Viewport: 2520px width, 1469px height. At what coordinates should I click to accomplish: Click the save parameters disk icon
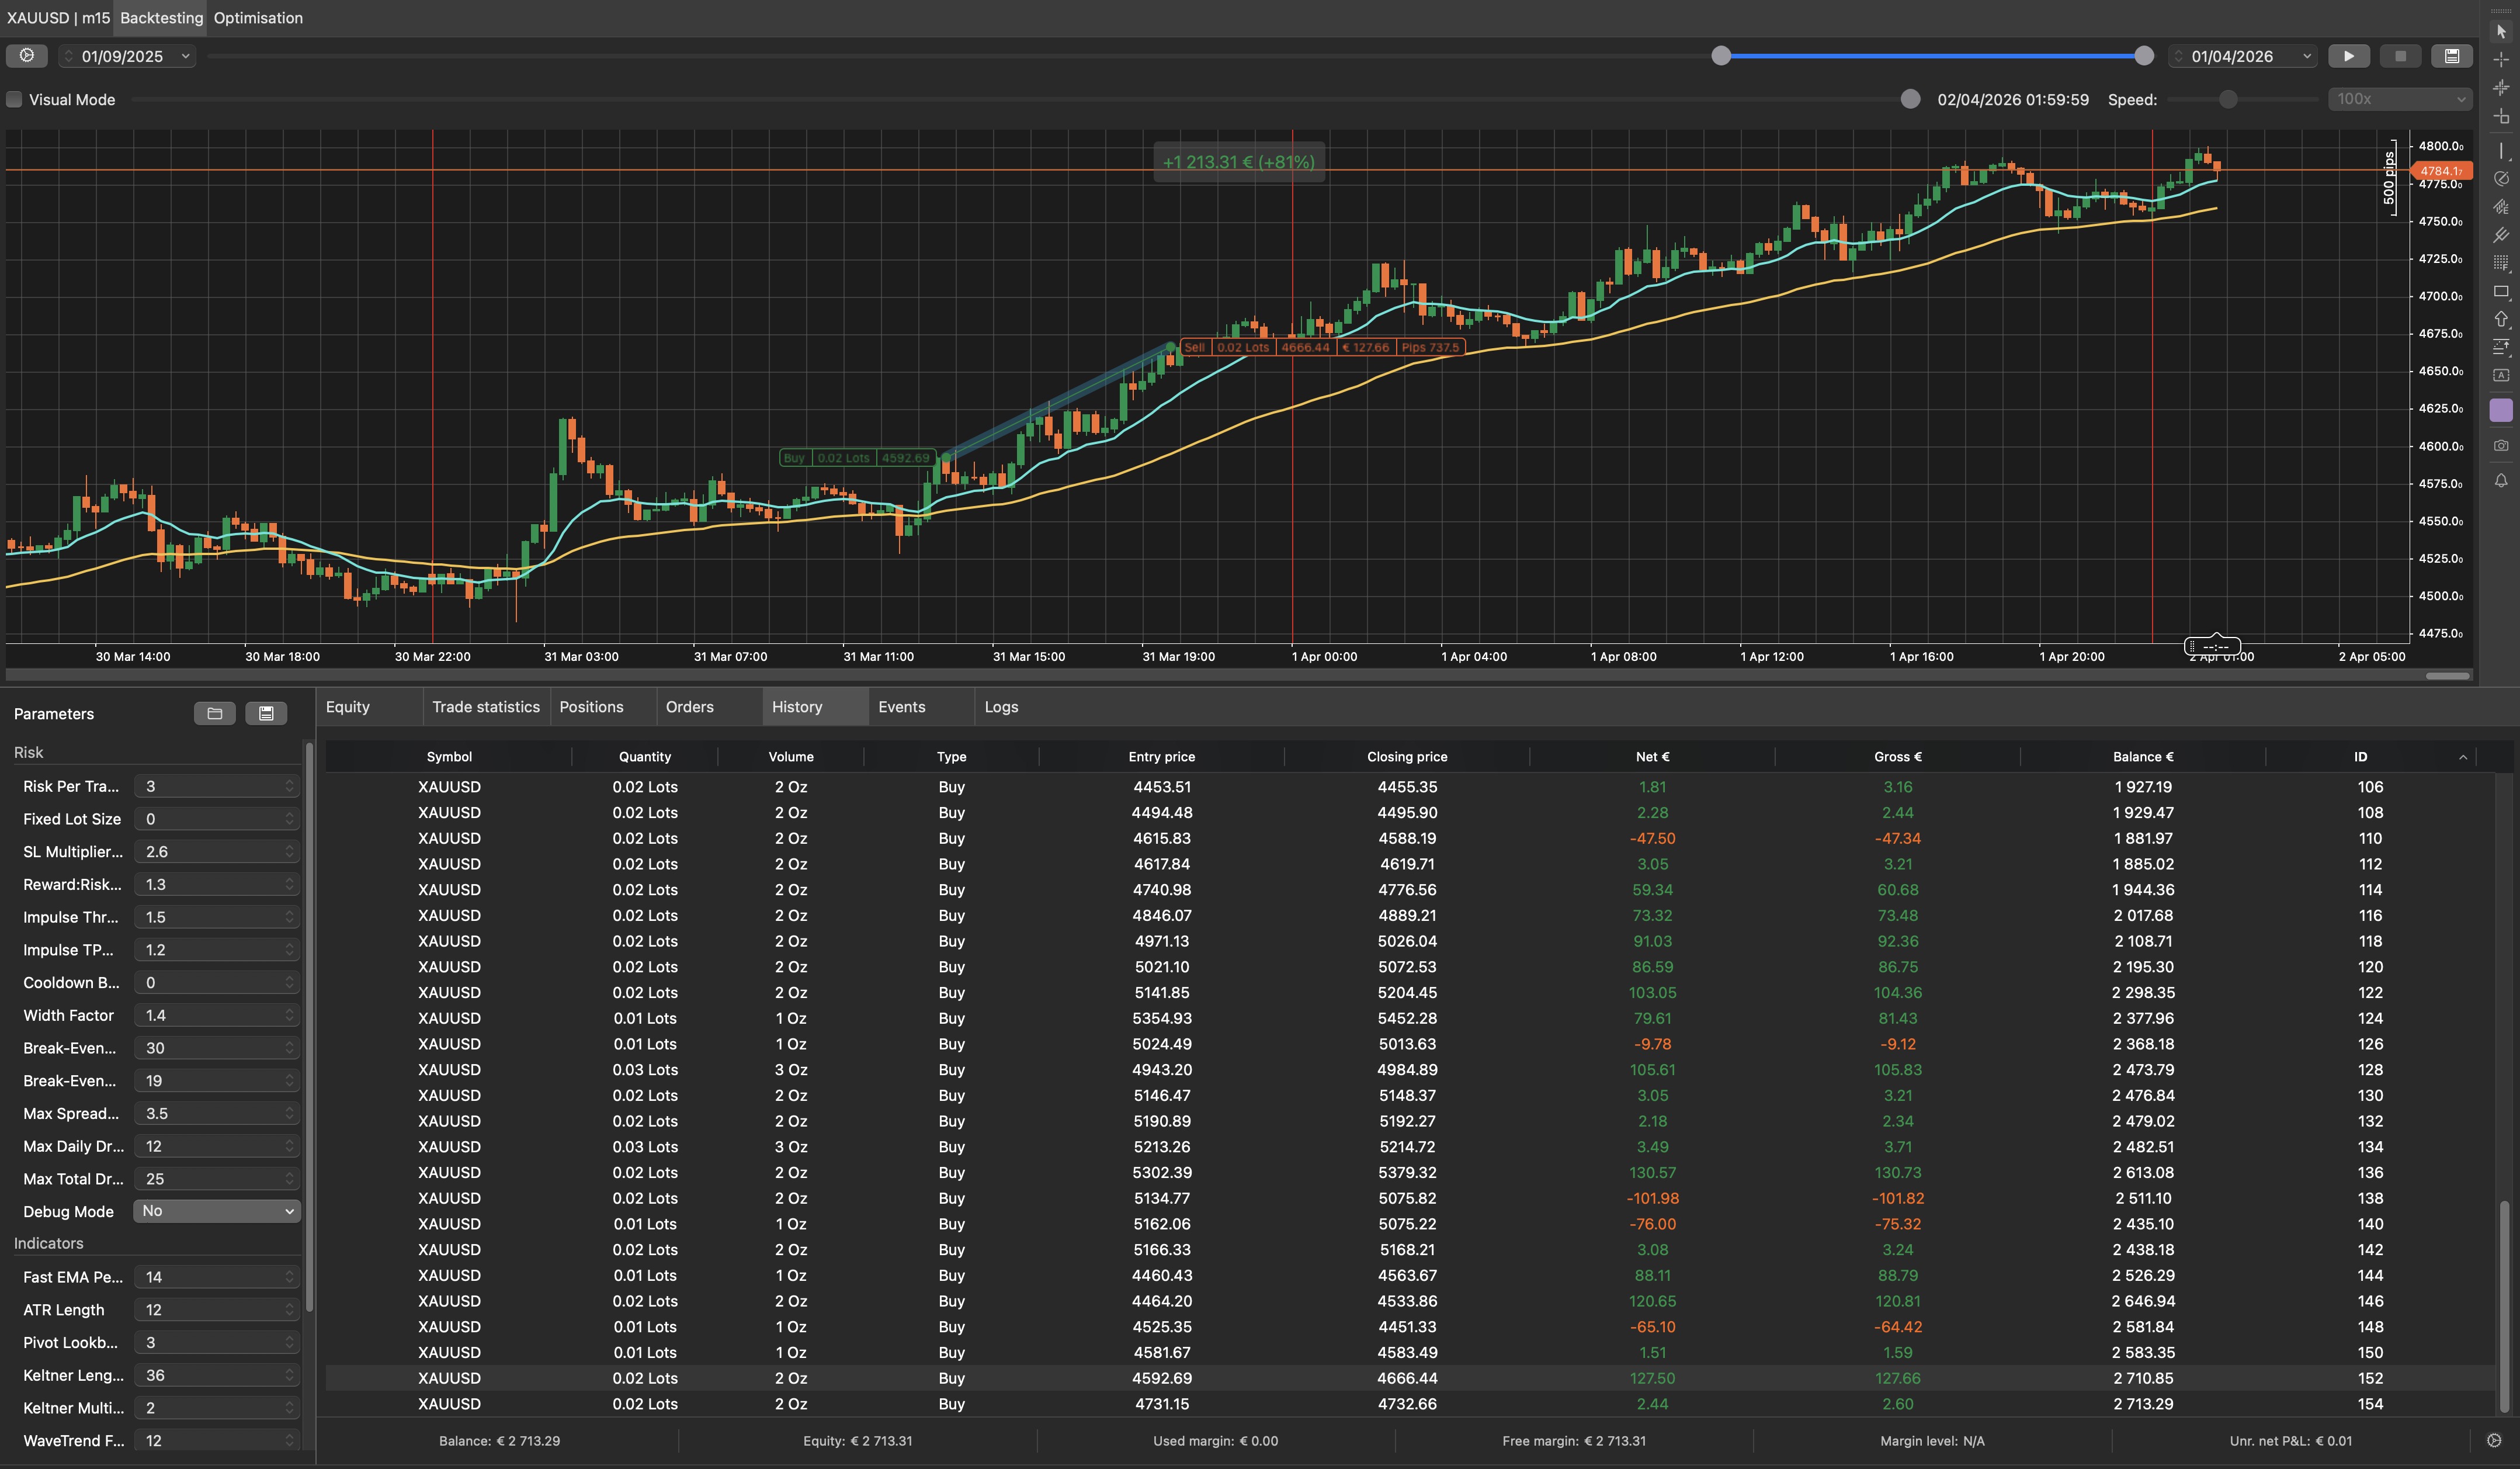(266, 713)
